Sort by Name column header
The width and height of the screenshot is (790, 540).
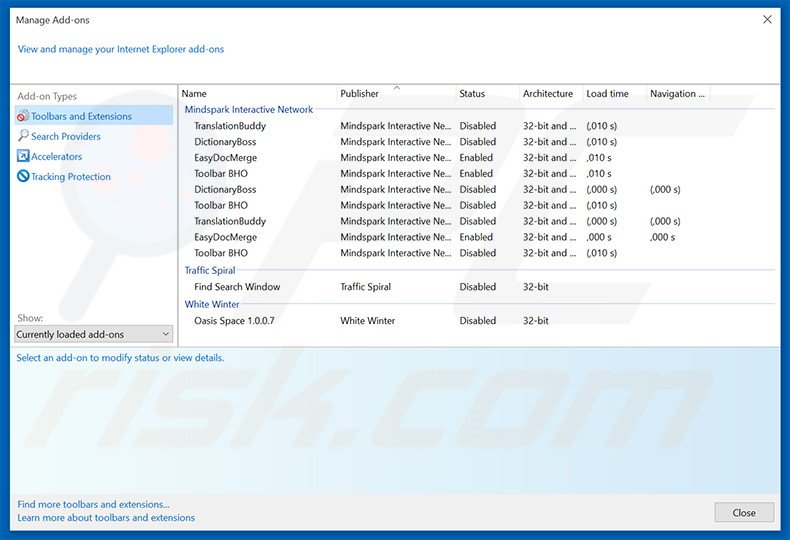258,94
